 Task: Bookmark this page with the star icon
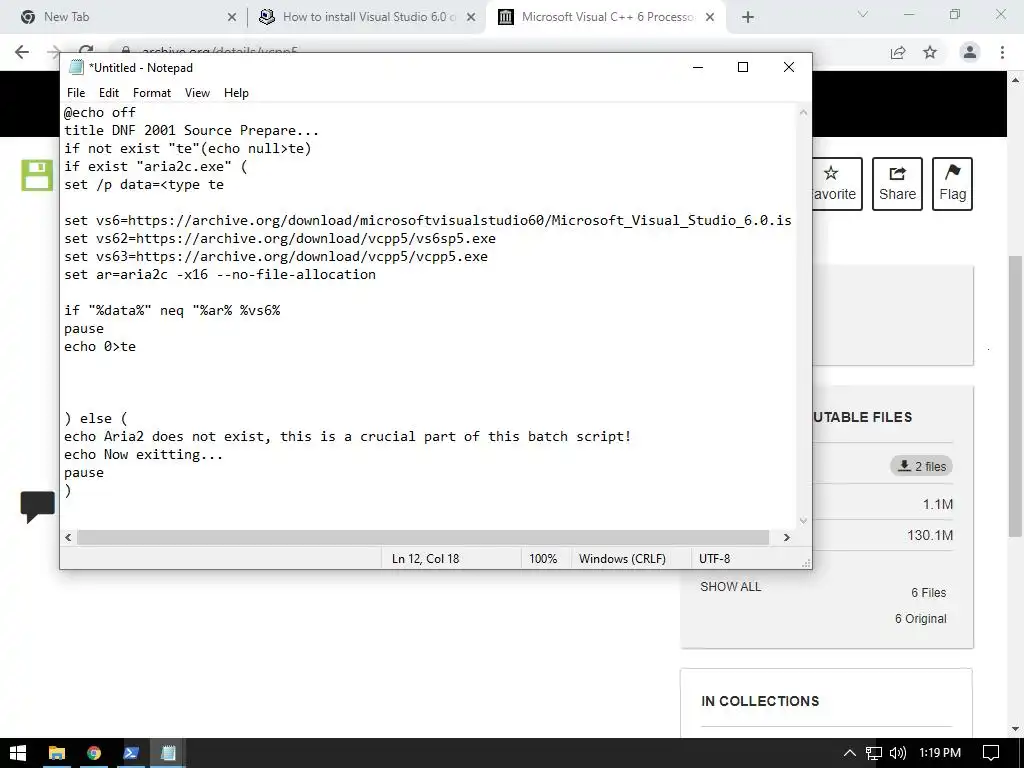click(x=930, y=52)
